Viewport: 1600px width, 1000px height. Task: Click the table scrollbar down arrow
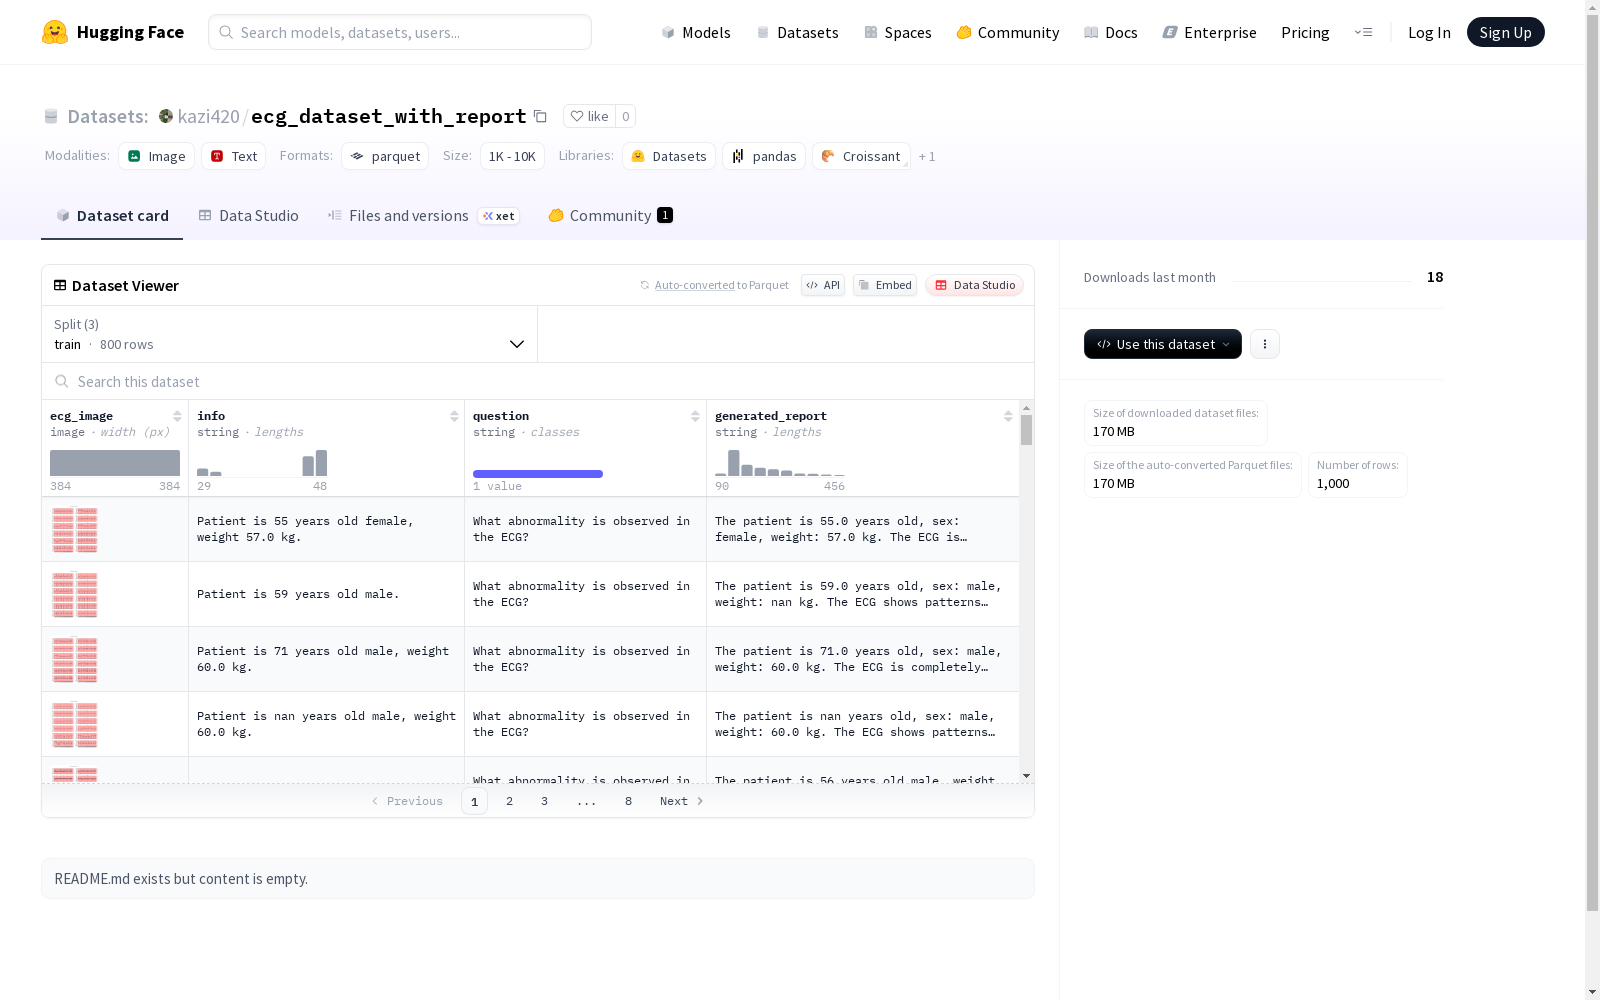coord(1026,776)
